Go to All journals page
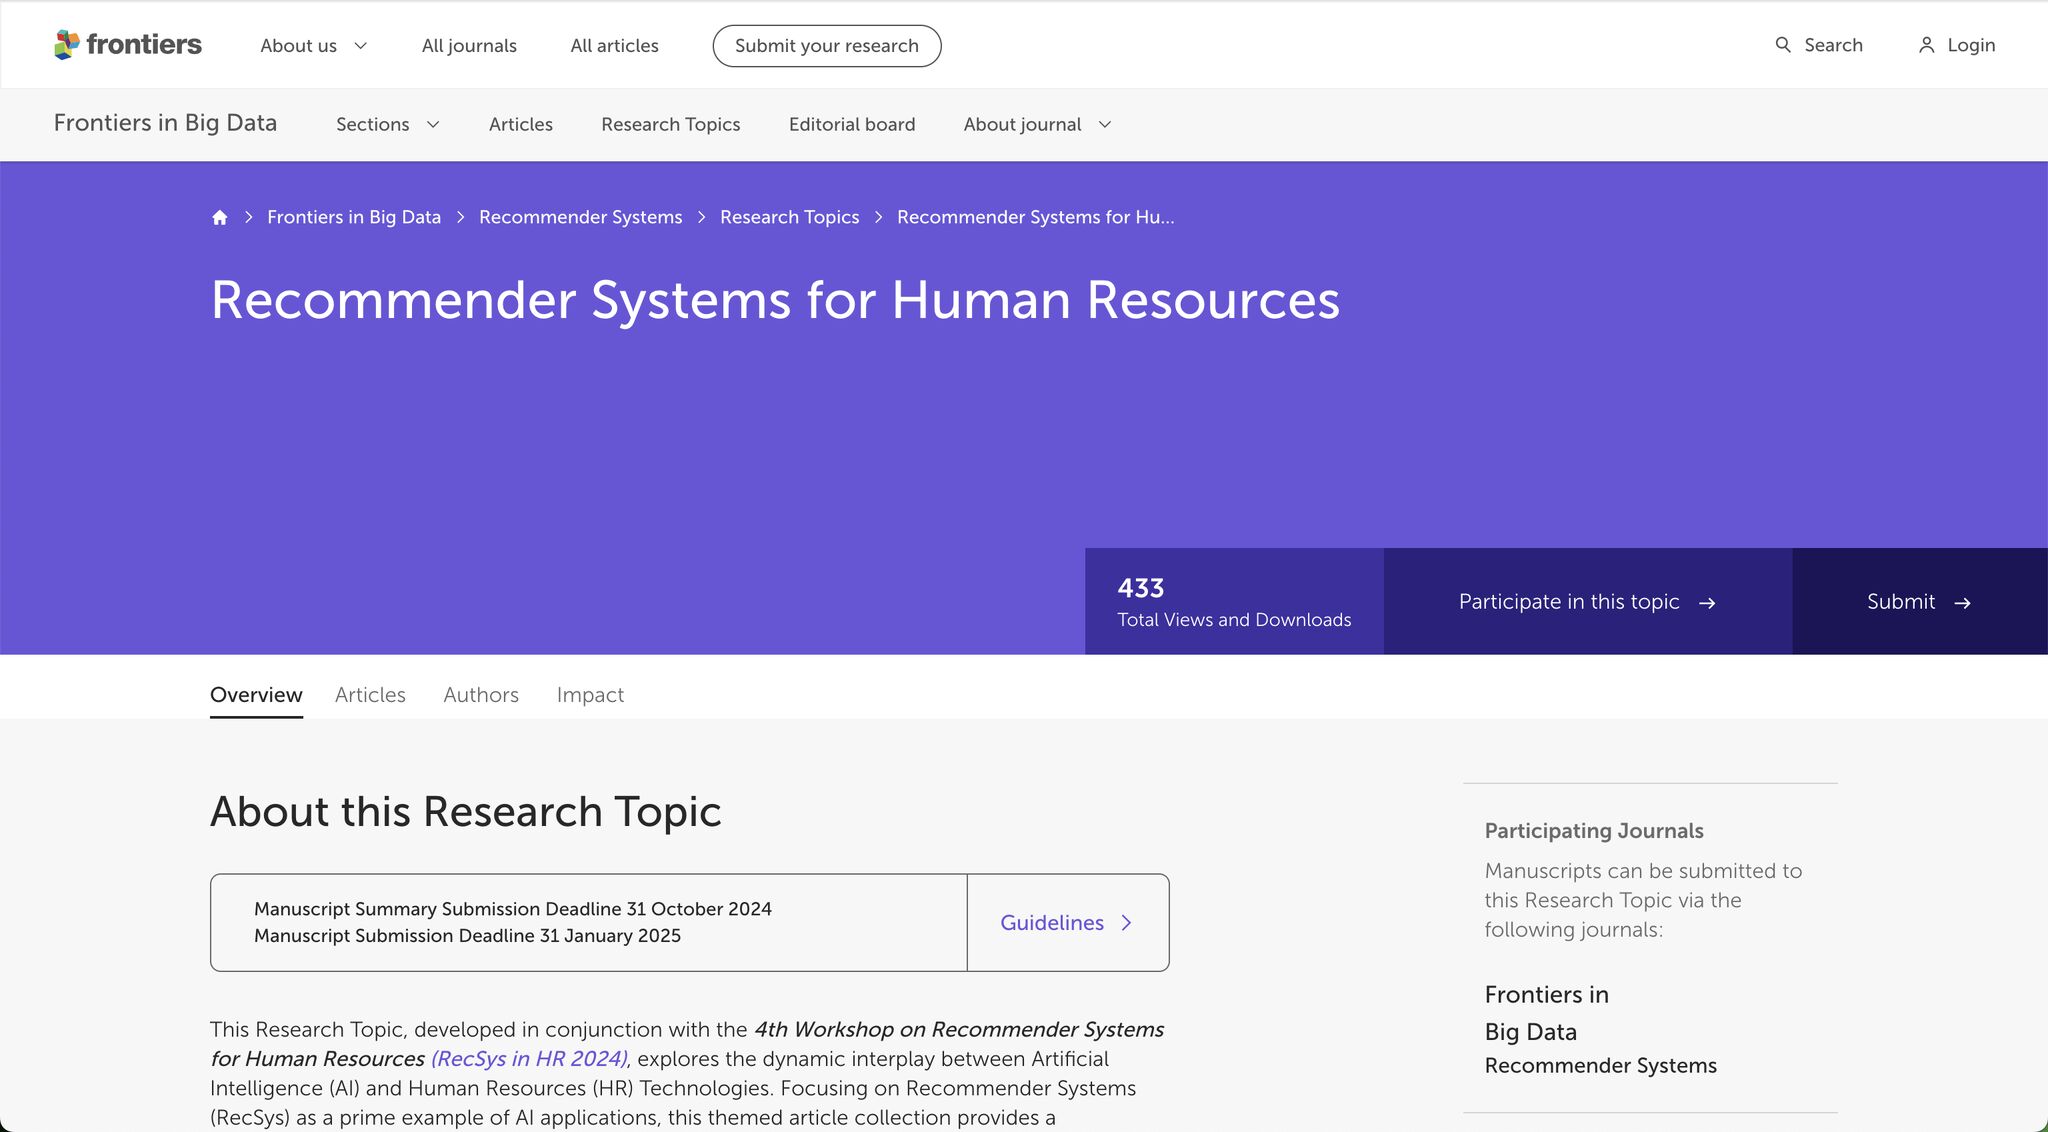 [x=469, y=46]
